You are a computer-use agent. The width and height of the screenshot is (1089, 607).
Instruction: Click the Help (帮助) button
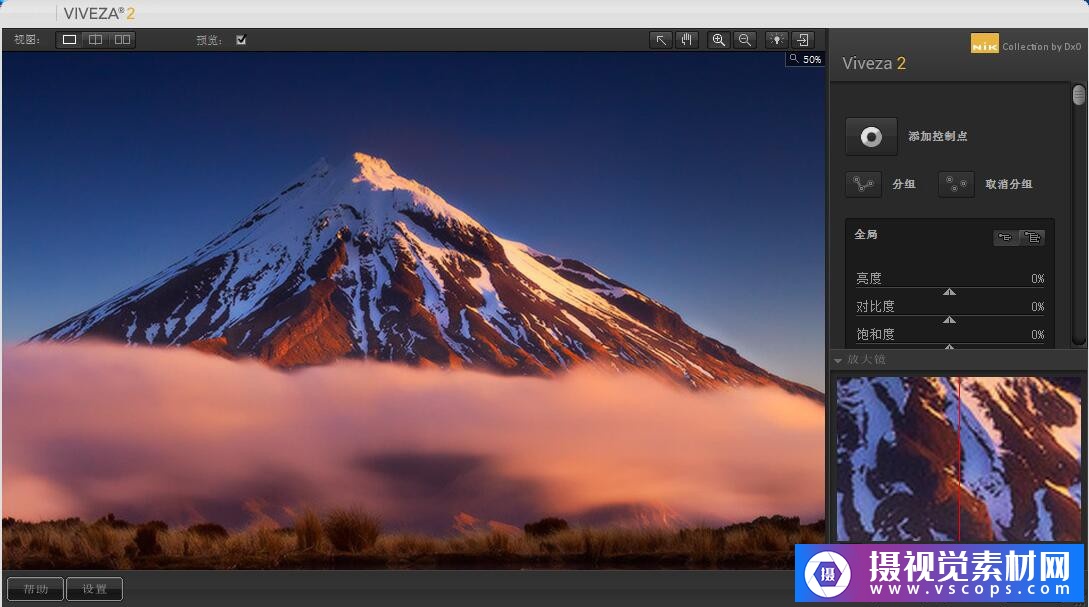pos(35,589)
